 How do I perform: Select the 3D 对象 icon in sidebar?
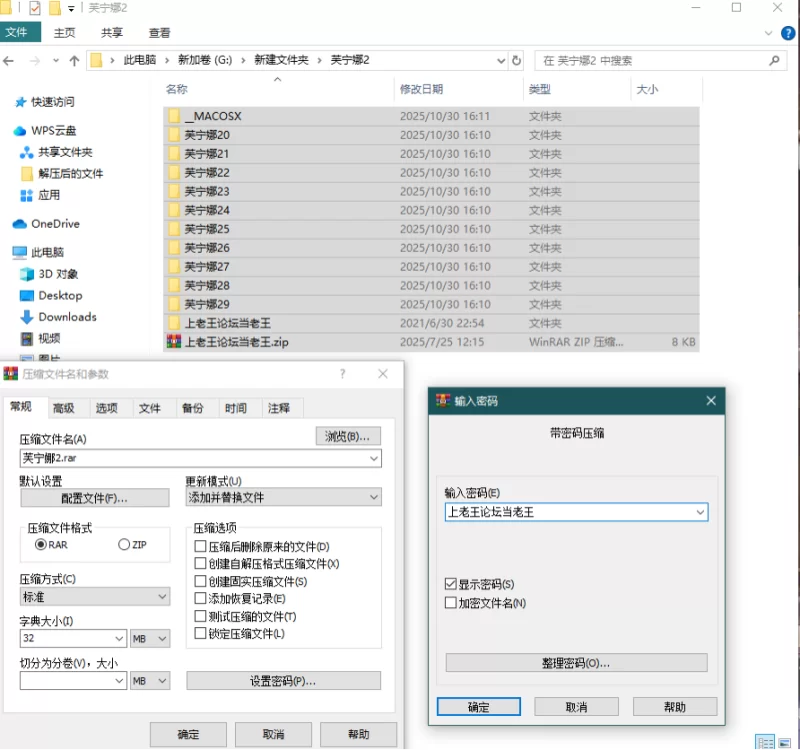click(27, 274)
